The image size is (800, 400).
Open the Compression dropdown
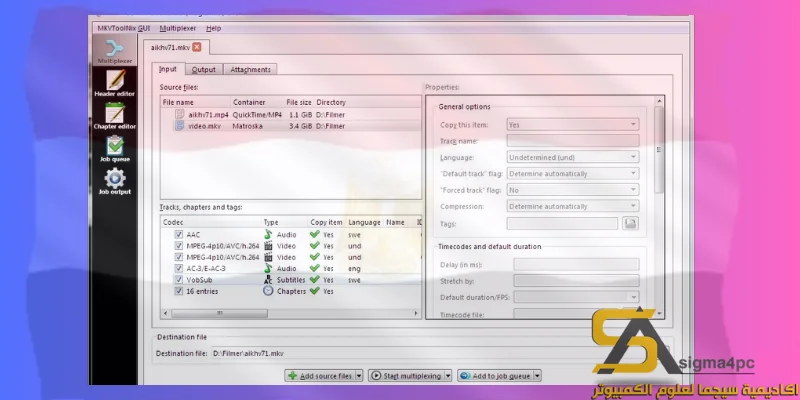pyautogui.click(x=572, y=207)
